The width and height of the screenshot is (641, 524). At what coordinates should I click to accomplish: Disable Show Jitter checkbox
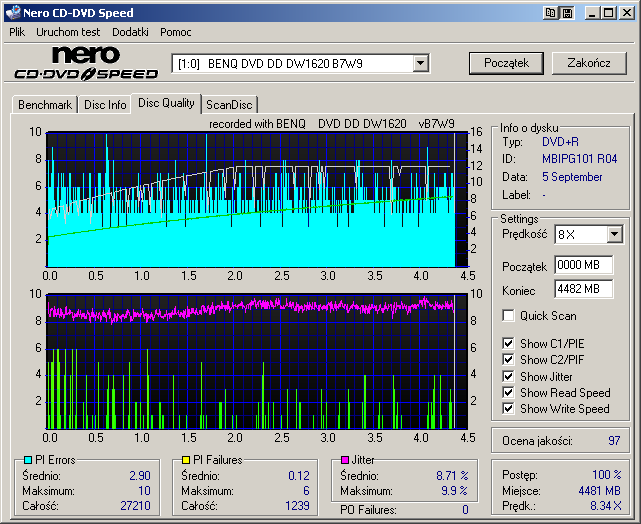[508, 376]
